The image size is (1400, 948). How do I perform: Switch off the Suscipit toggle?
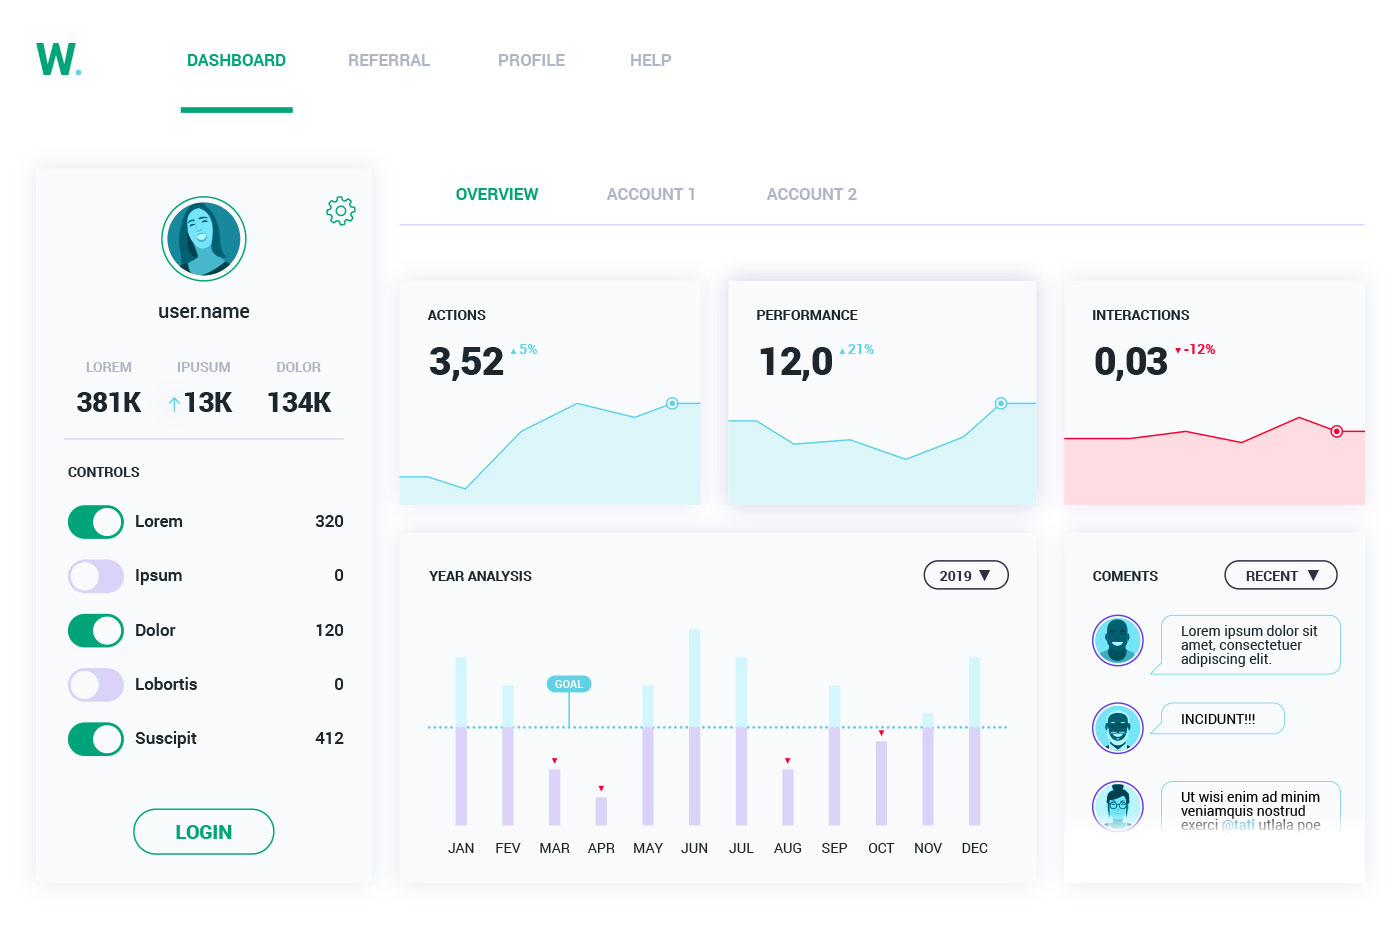96,739
